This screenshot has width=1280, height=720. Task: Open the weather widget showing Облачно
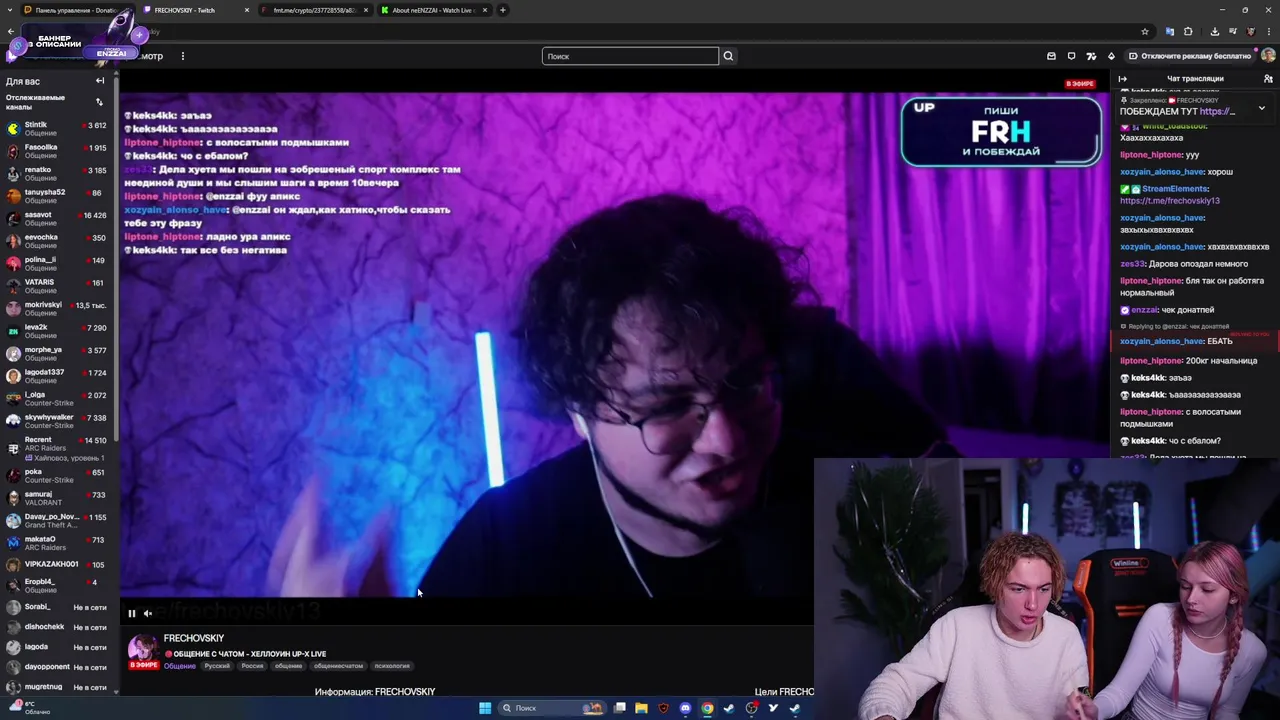click(28, 708)
